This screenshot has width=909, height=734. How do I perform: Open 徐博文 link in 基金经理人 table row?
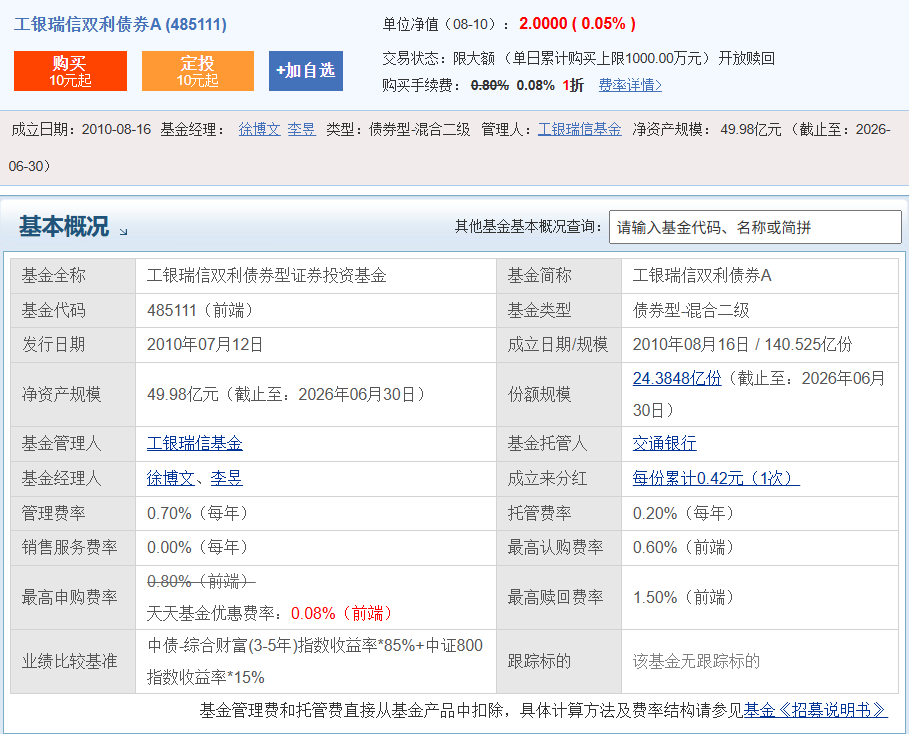coord(170,478)
